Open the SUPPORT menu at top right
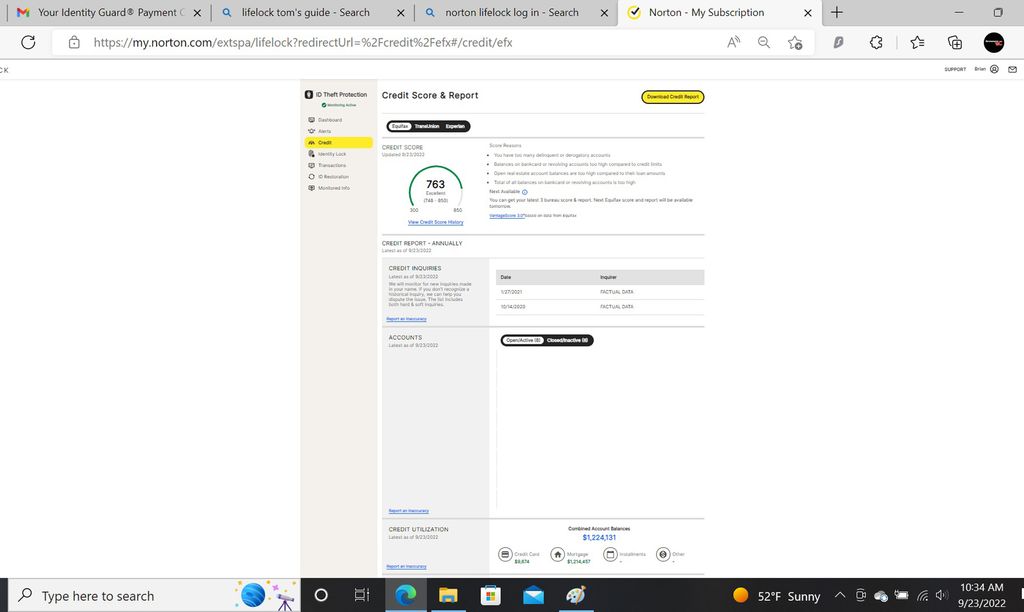The height and width of the screenshot is (612, 1024). click(x=956, y=69)
